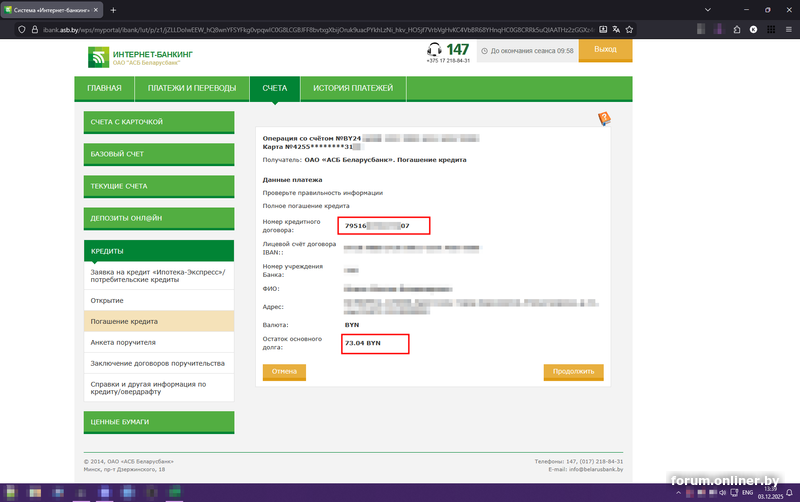The image size is (800, 502).
Task: Bookmark this page with star icon
Action: coord(630,30)
